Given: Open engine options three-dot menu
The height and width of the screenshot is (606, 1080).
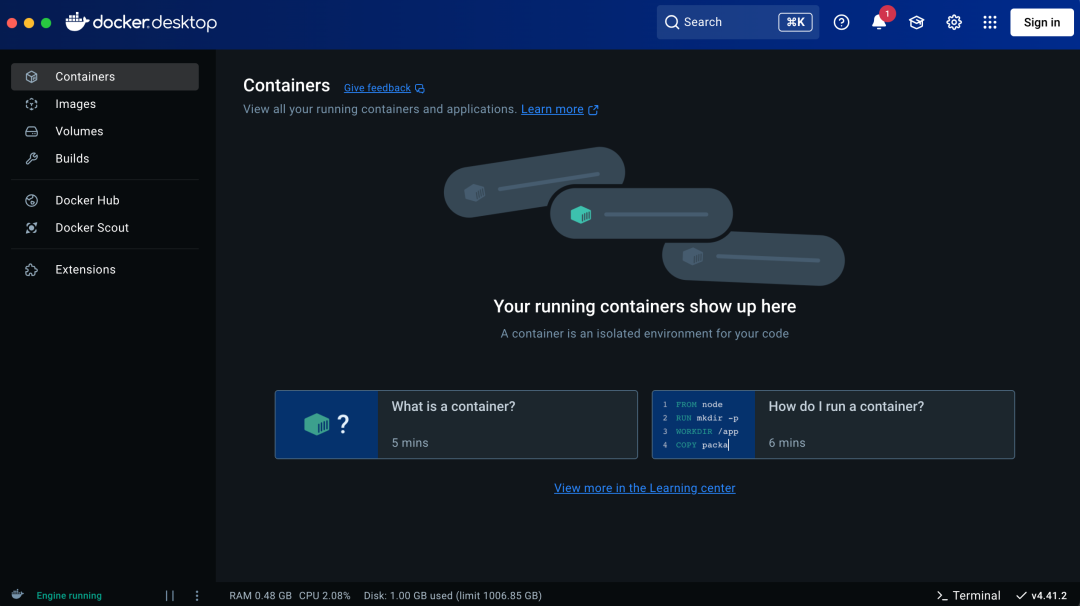Looking at the screenshot, I should click(197, 596).
